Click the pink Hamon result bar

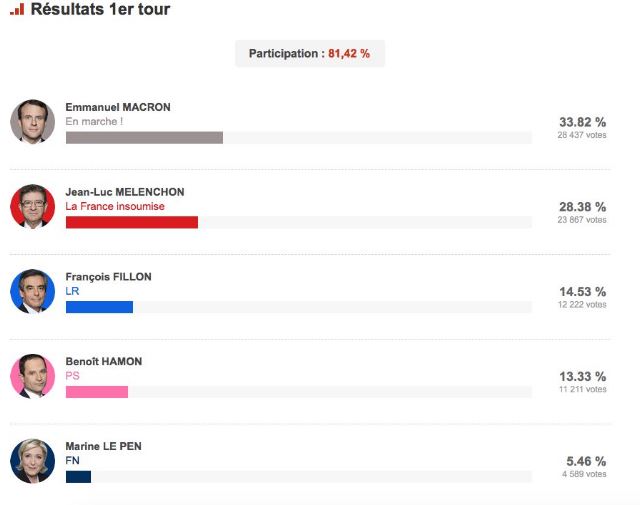(96, 392)
